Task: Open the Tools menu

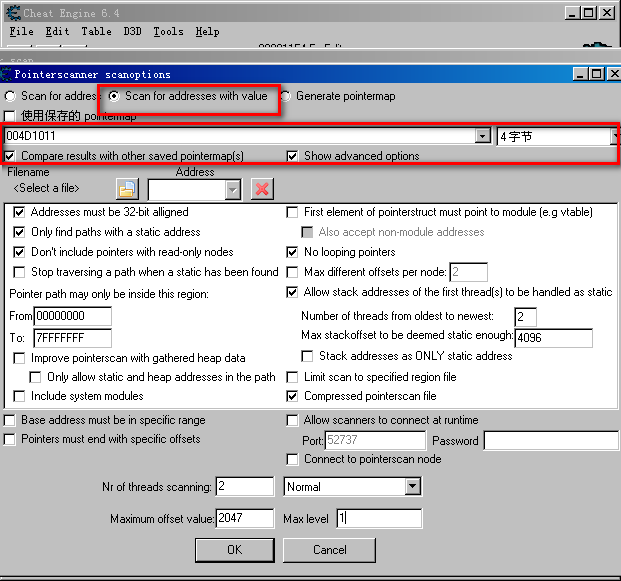Action: coord(168,31)
